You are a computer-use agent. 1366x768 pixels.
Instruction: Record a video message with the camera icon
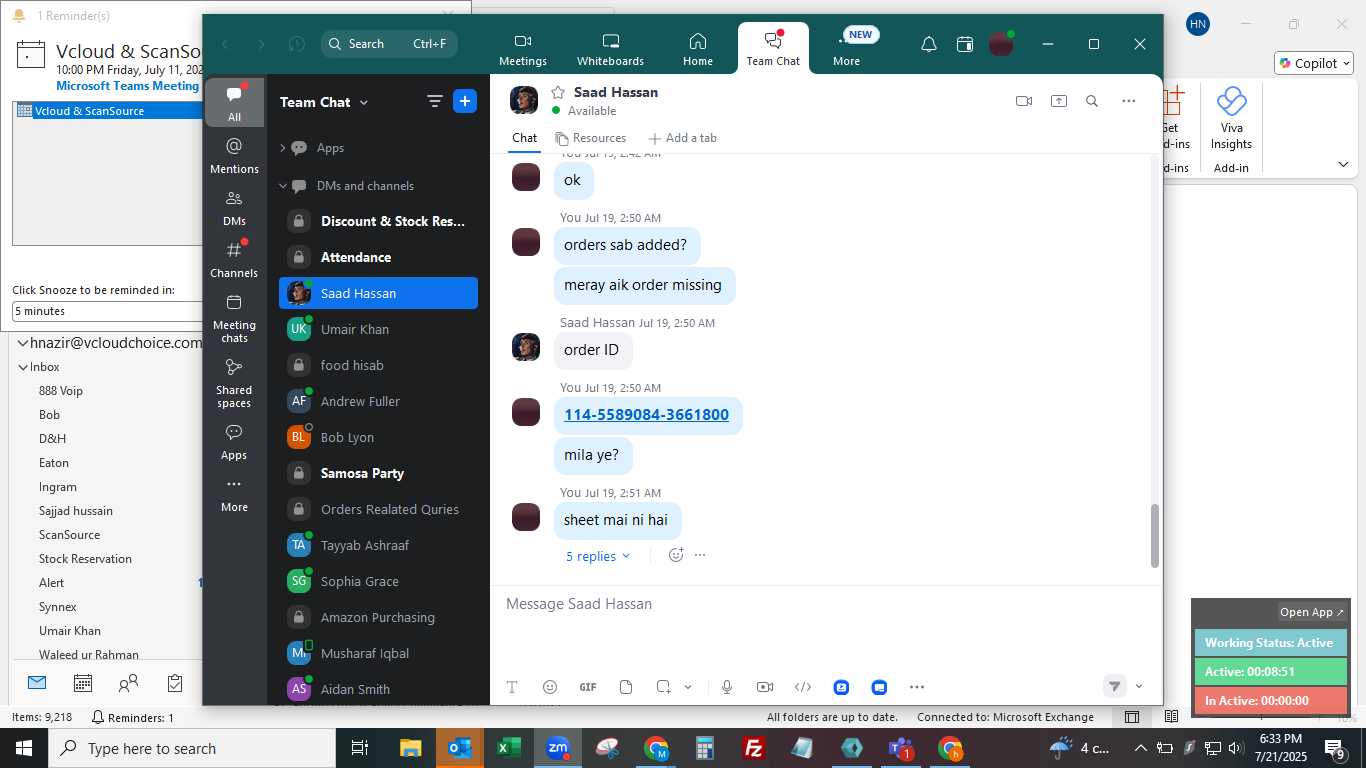(765, 687)
